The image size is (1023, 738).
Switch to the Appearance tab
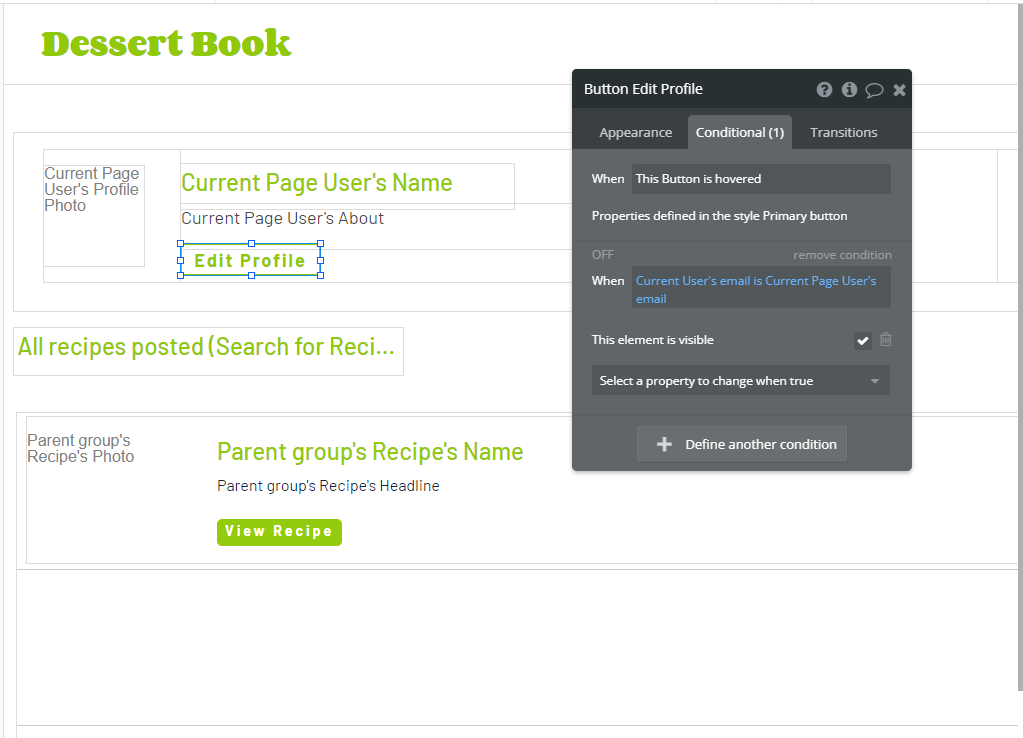(x=635, y=132)
